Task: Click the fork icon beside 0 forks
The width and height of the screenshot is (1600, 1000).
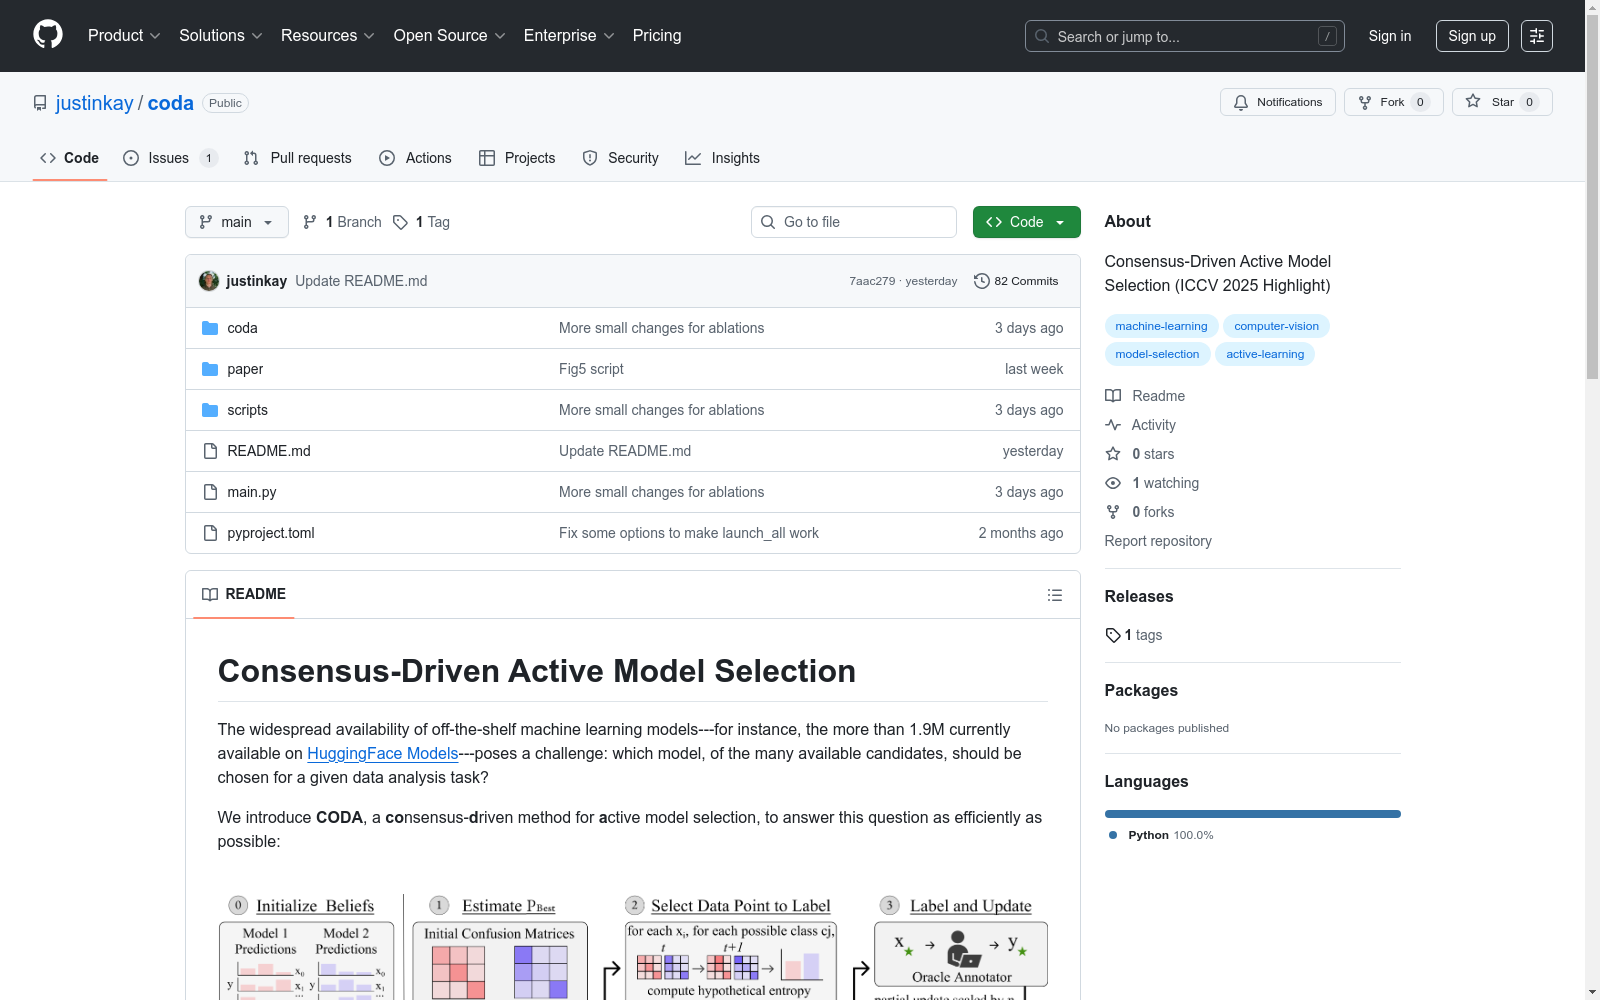Action: click(1113, 512)
